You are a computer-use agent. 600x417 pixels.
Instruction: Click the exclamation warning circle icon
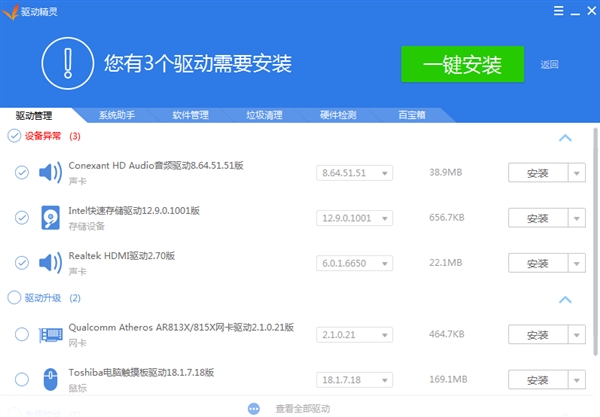coord(68,64)
